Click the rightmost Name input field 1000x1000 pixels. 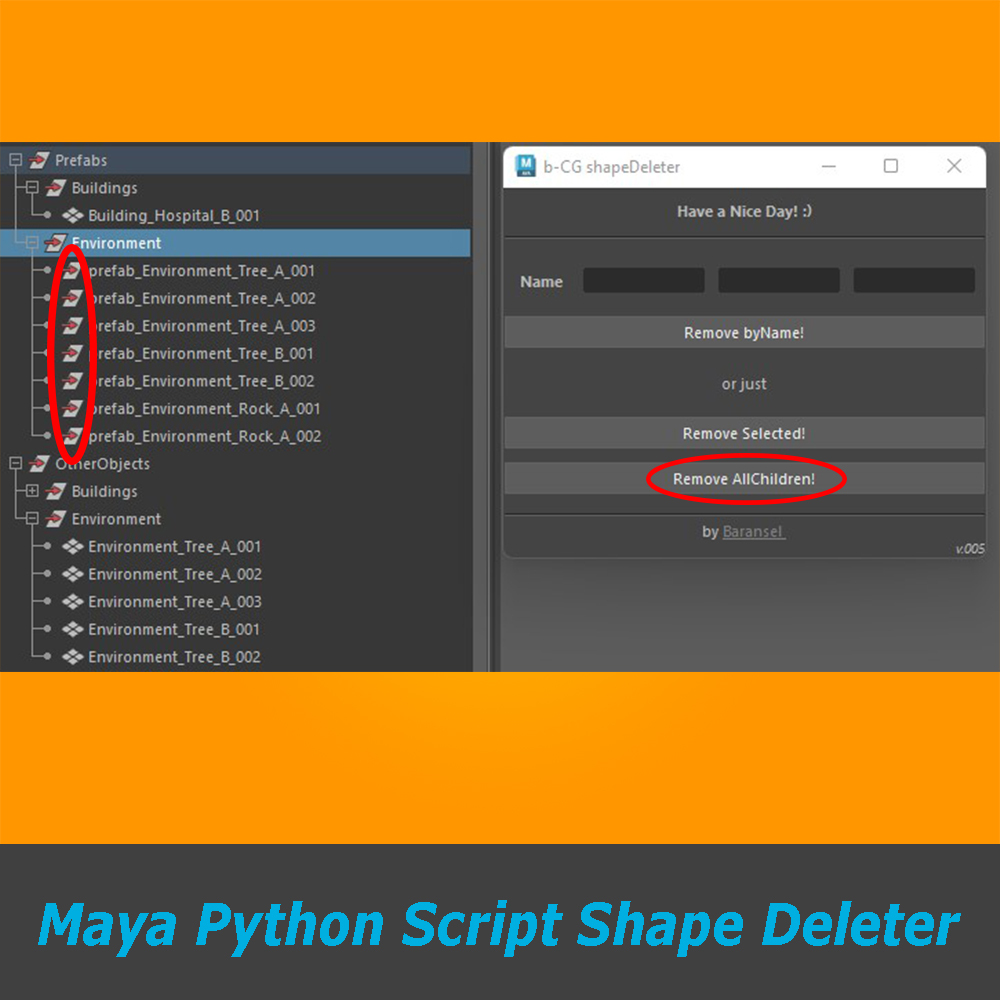pos(914,280)
